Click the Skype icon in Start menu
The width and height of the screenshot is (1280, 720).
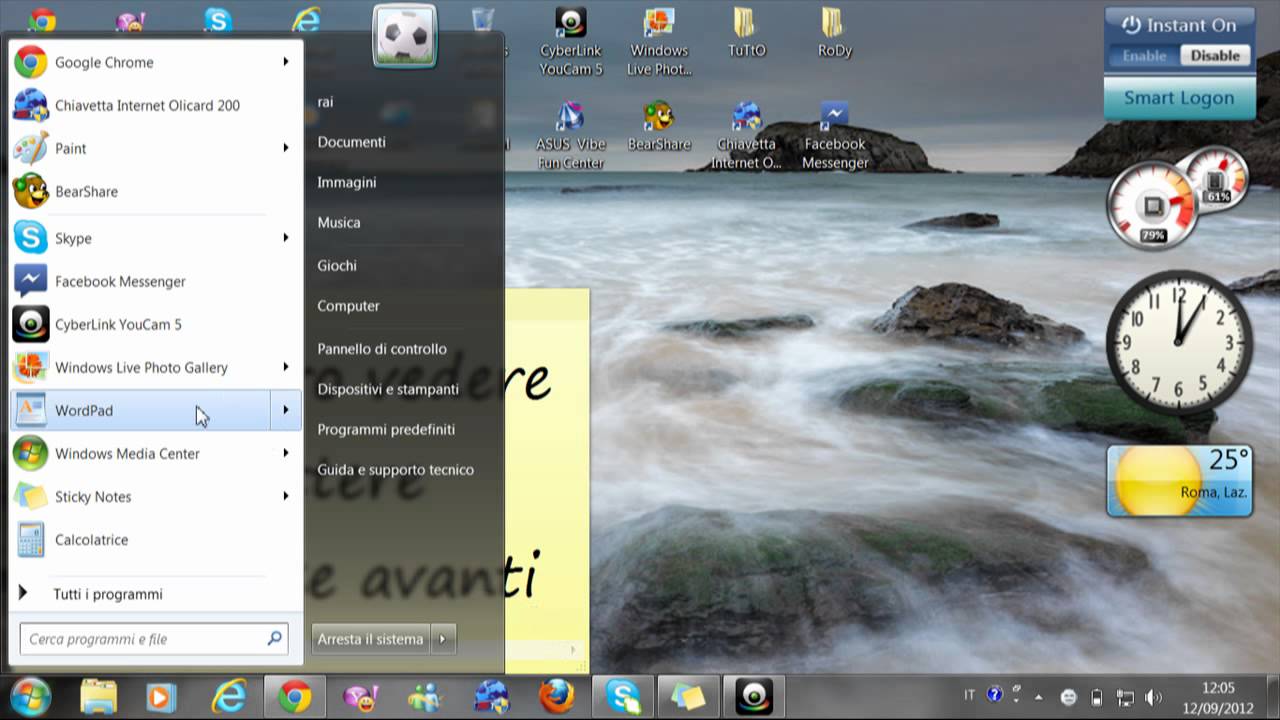coord(30,238)
